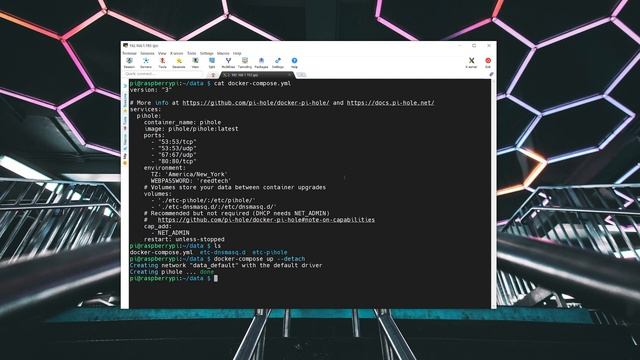640x360 pixels.
Task: Switch to the Macros sidebar tab
Action: point(125,141)
